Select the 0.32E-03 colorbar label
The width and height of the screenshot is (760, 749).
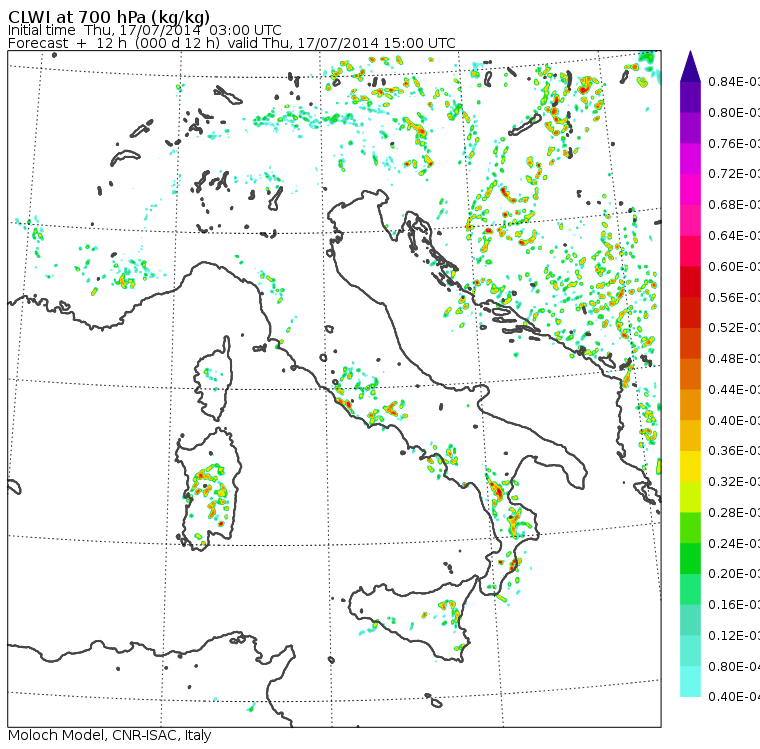coord(734,482)
